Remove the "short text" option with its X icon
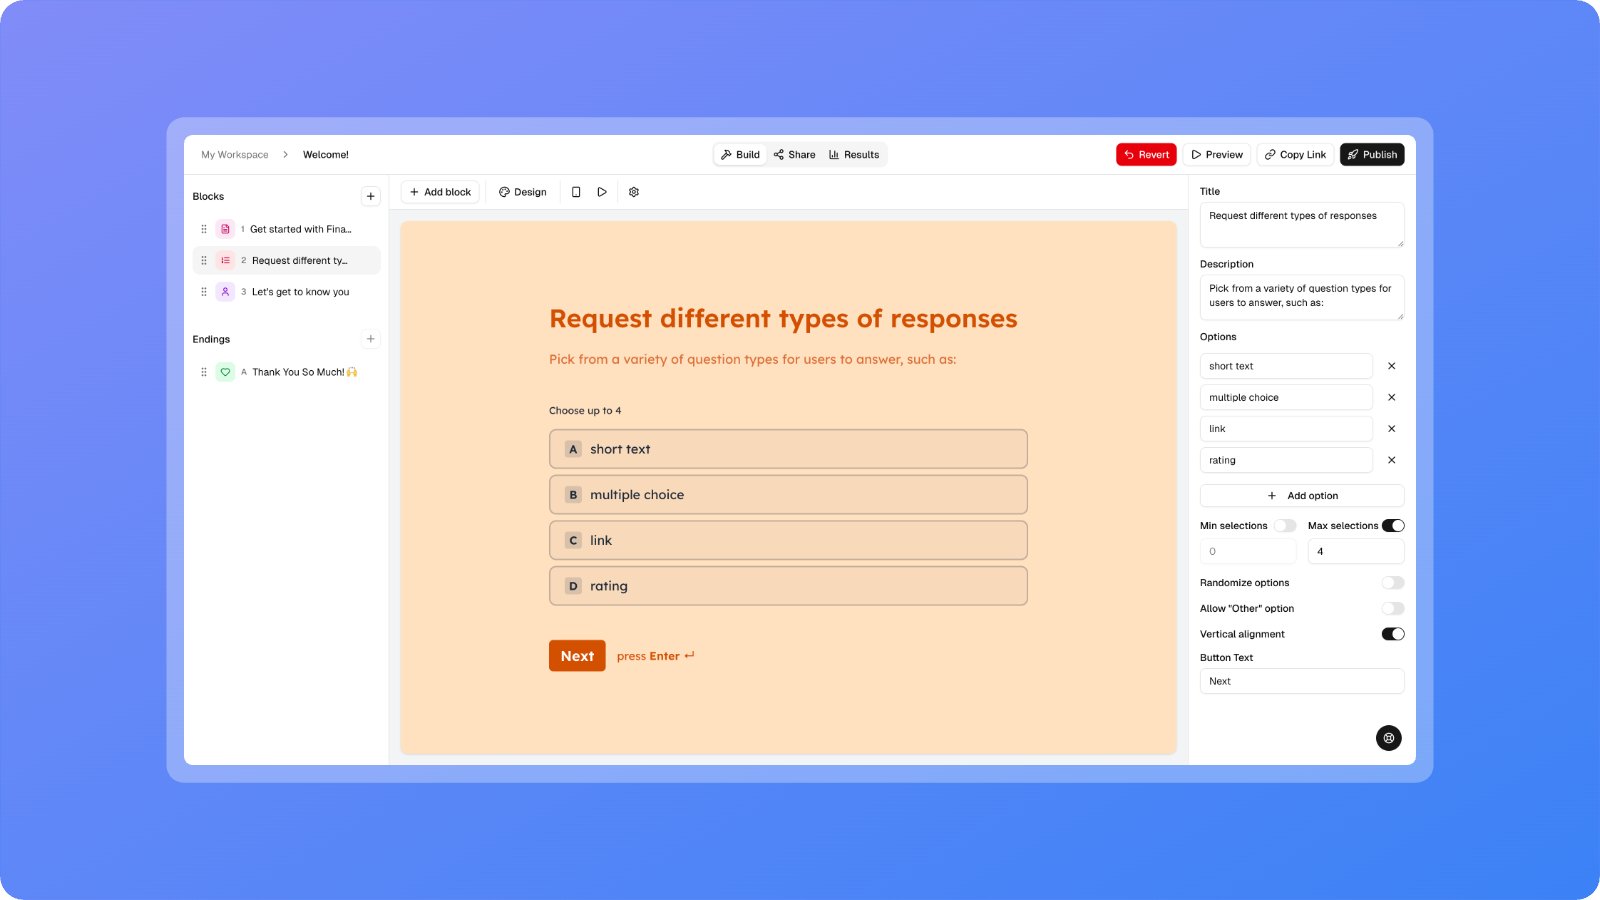The height and width of the screenshot is (900, 1600). tap(1391, 366)
